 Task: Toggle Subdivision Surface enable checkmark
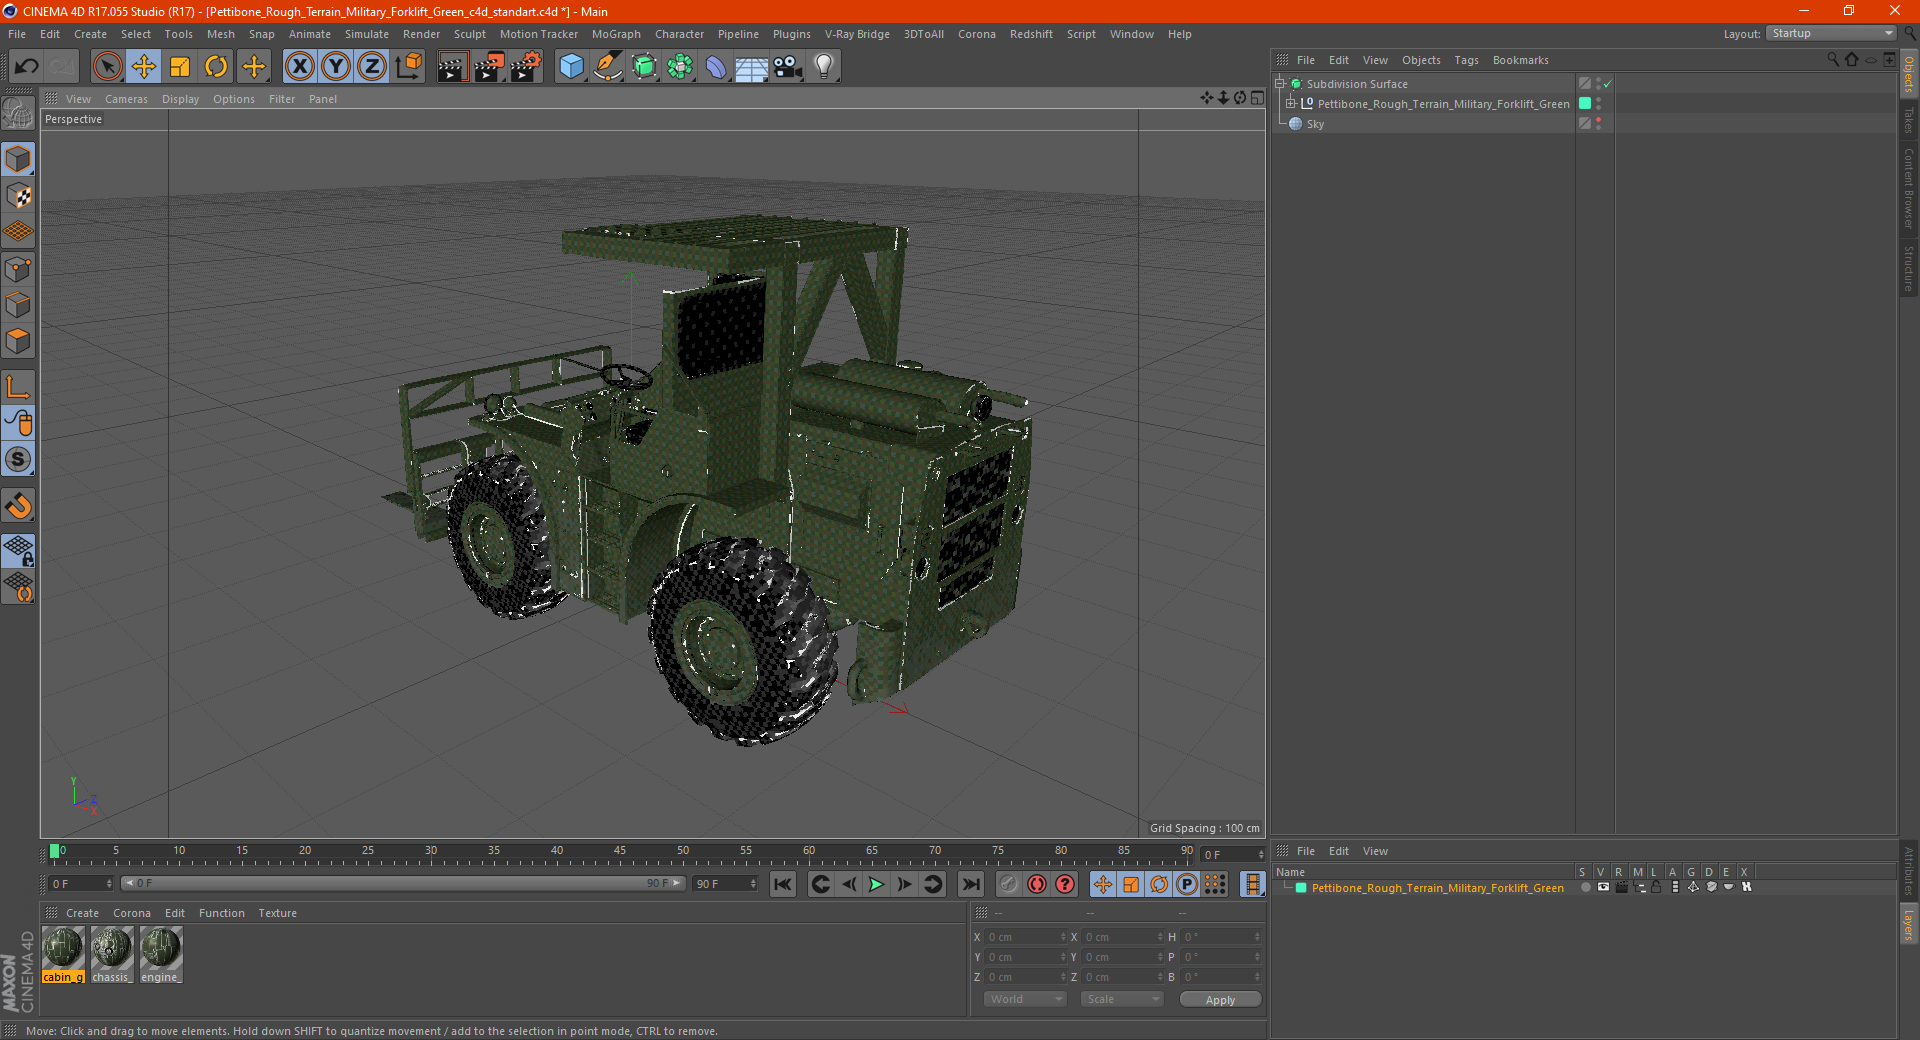click(x=1607, y=84)
